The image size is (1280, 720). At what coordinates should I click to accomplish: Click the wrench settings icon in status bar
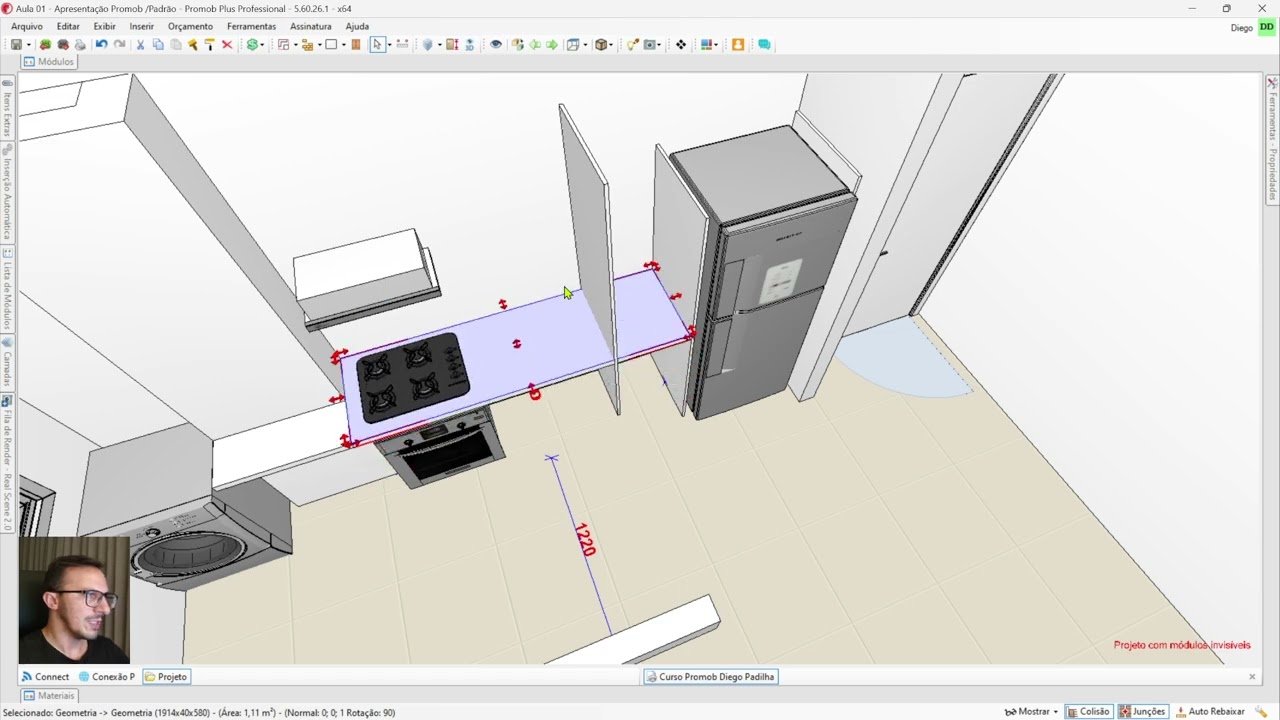coord(1260,711)
